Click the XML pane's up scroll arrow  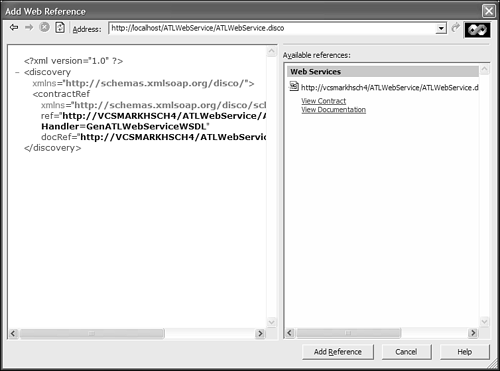[272, 51]
